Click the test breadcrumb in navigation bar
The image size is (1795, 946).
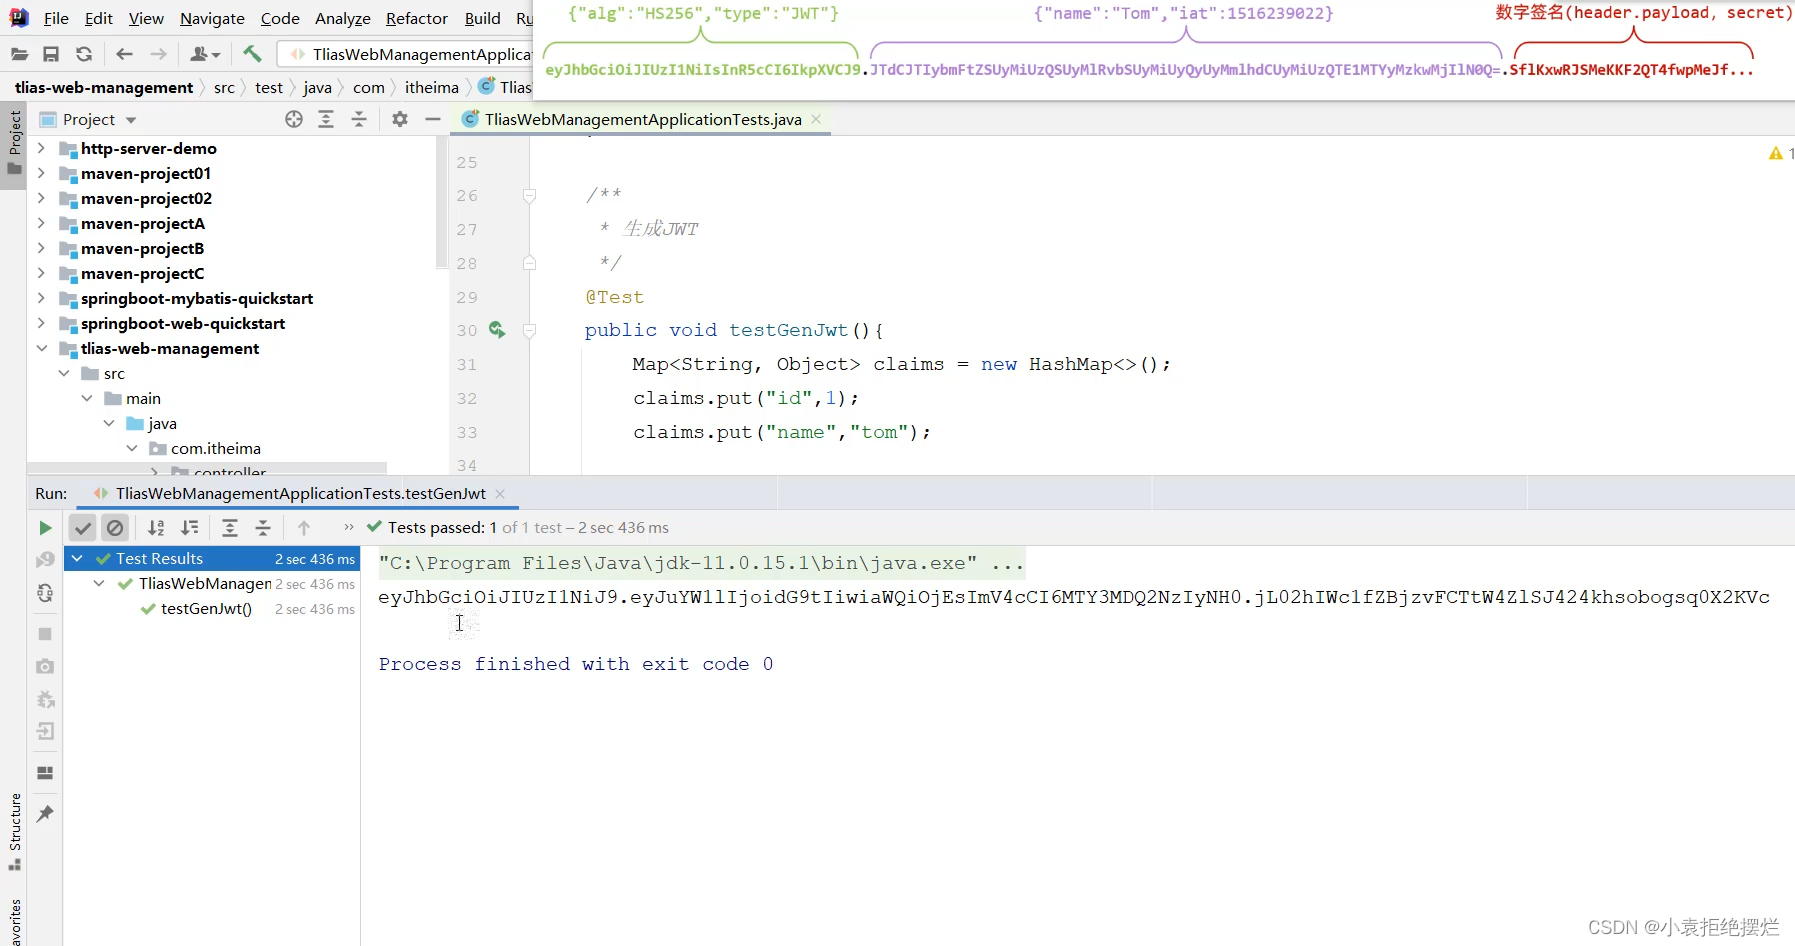pyautogui.click(x=269, y=87)
